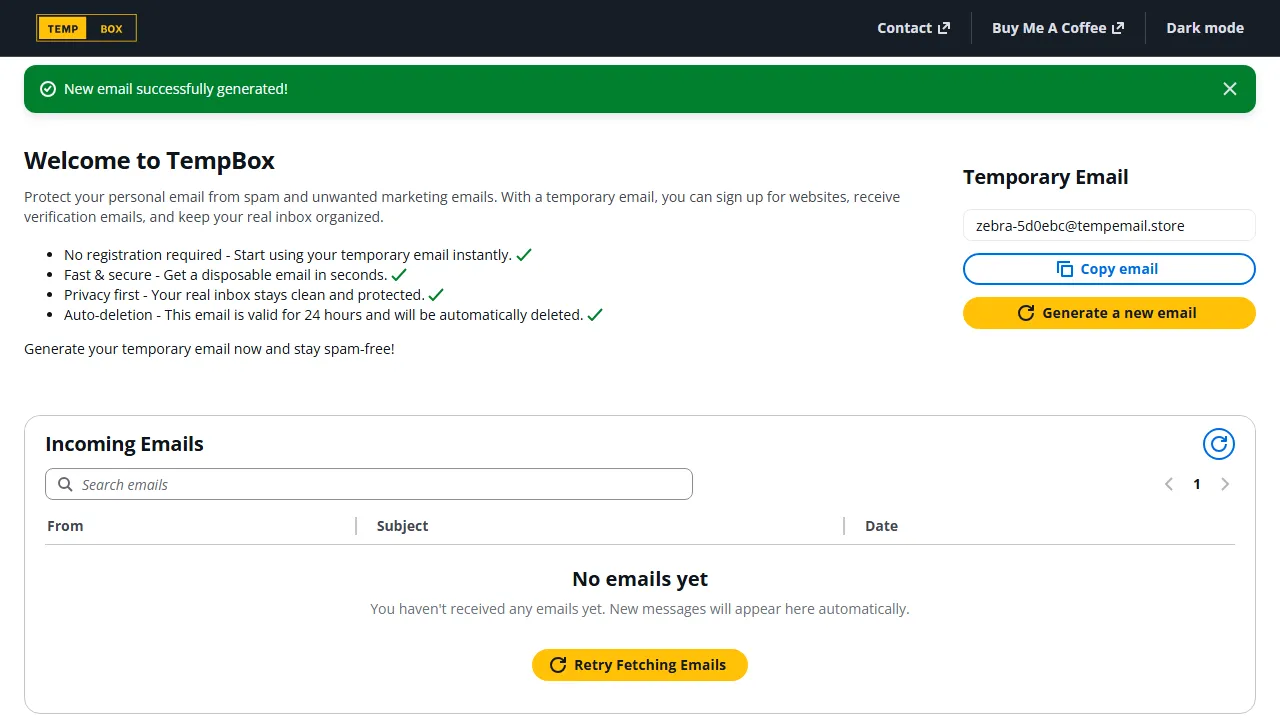Click the TempBox logo in the header
1280x720 pixels.
click(86, 28)
